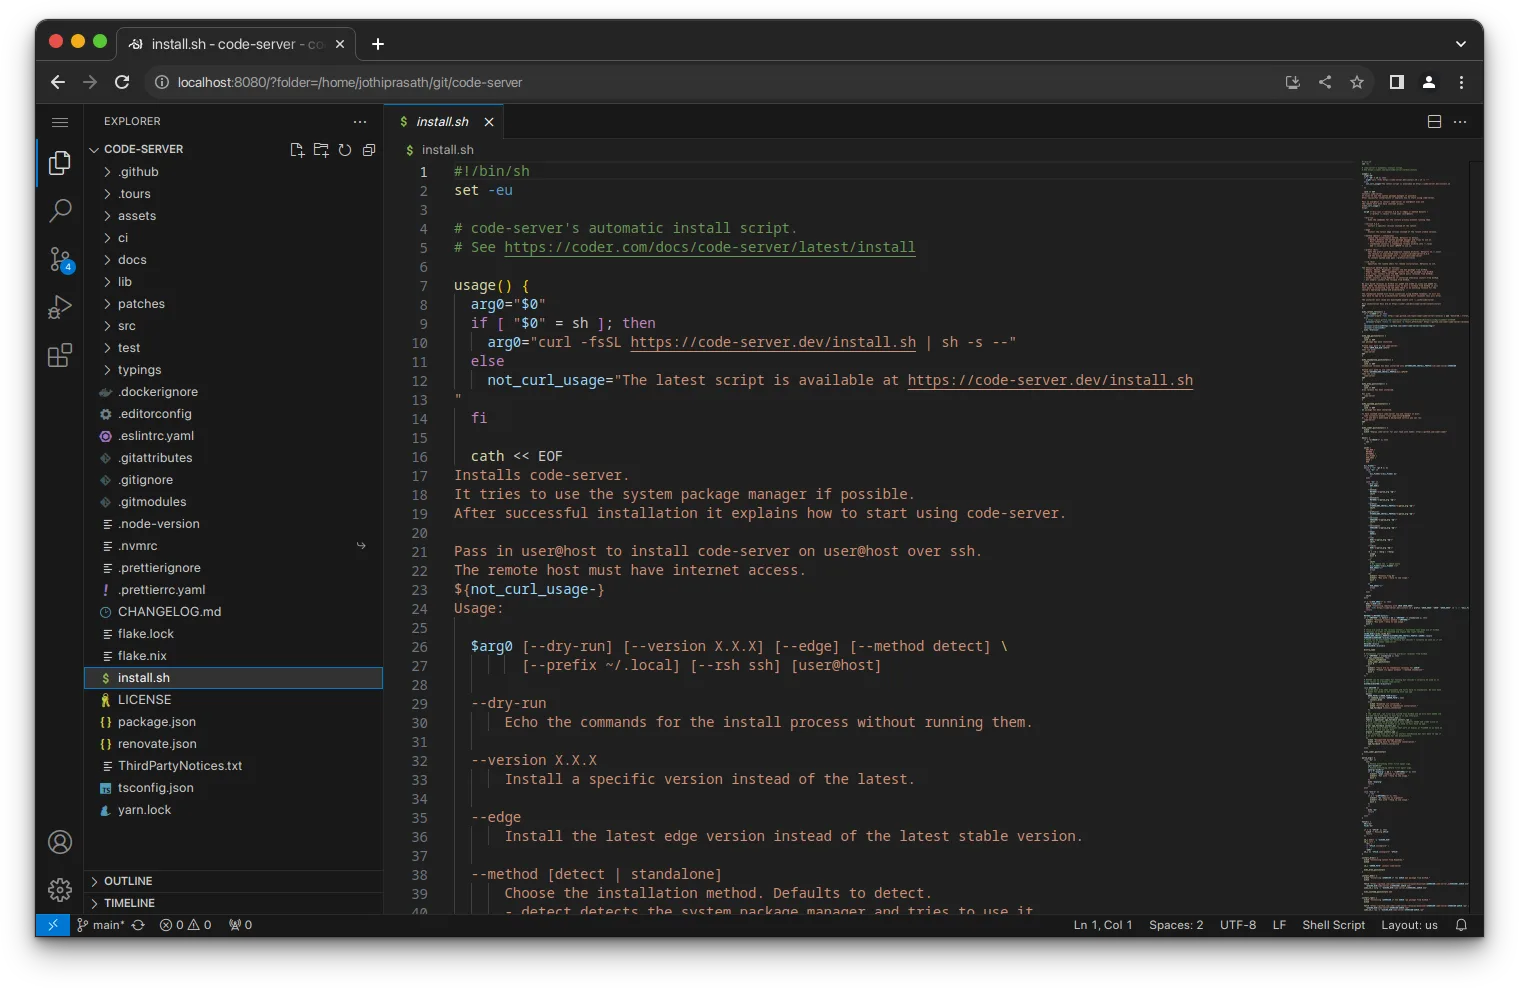The width and height of the screenshot is (1519, 988).
Task: Change language mode via Shell Script indicator
Action: pos(1333,924)
